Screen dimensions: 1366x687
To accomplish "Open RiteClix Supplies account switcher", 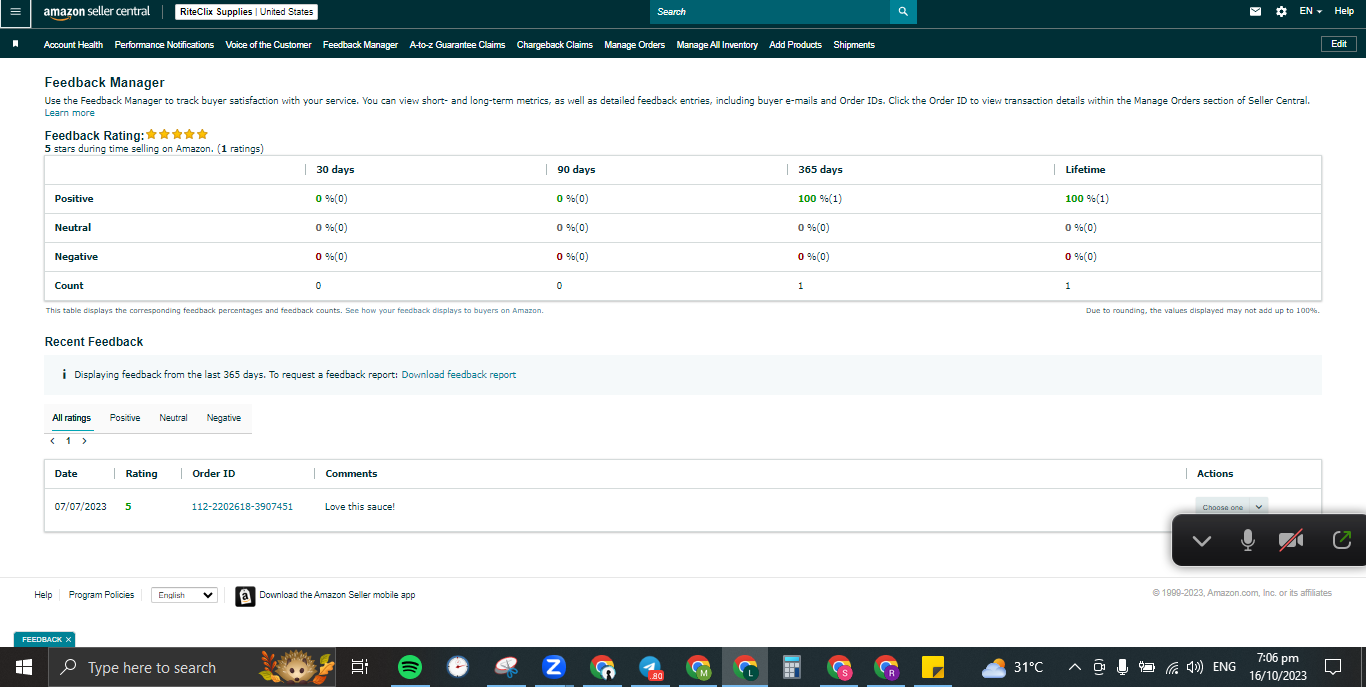I will pyautogui.click(x=247, y=12).
